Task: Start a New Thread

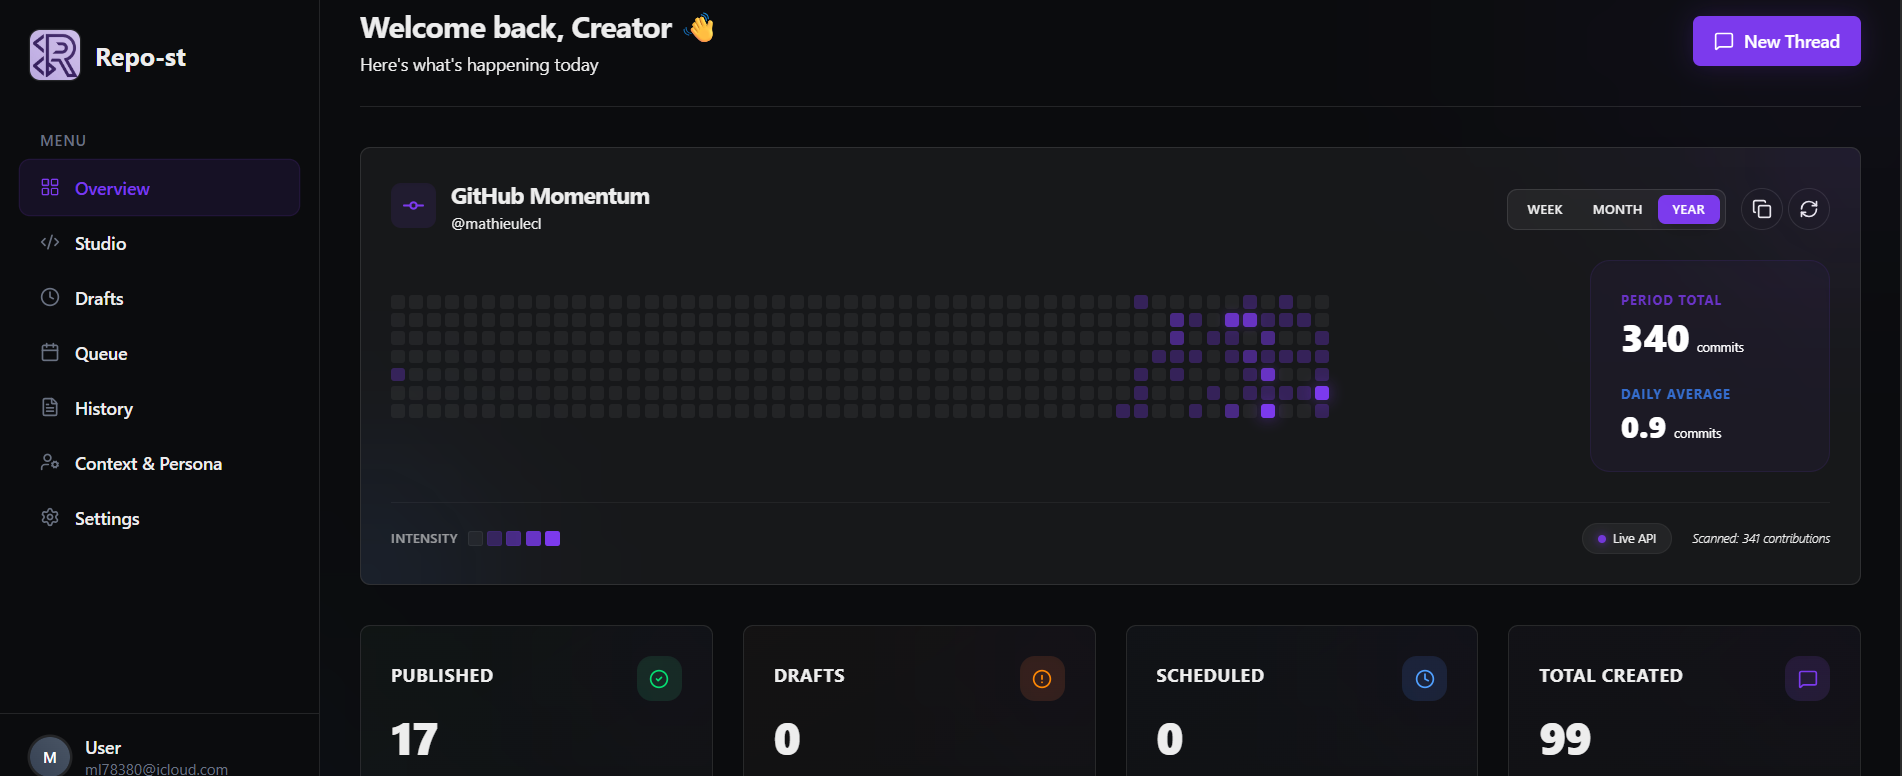Action: click(x=1776, y=41)
